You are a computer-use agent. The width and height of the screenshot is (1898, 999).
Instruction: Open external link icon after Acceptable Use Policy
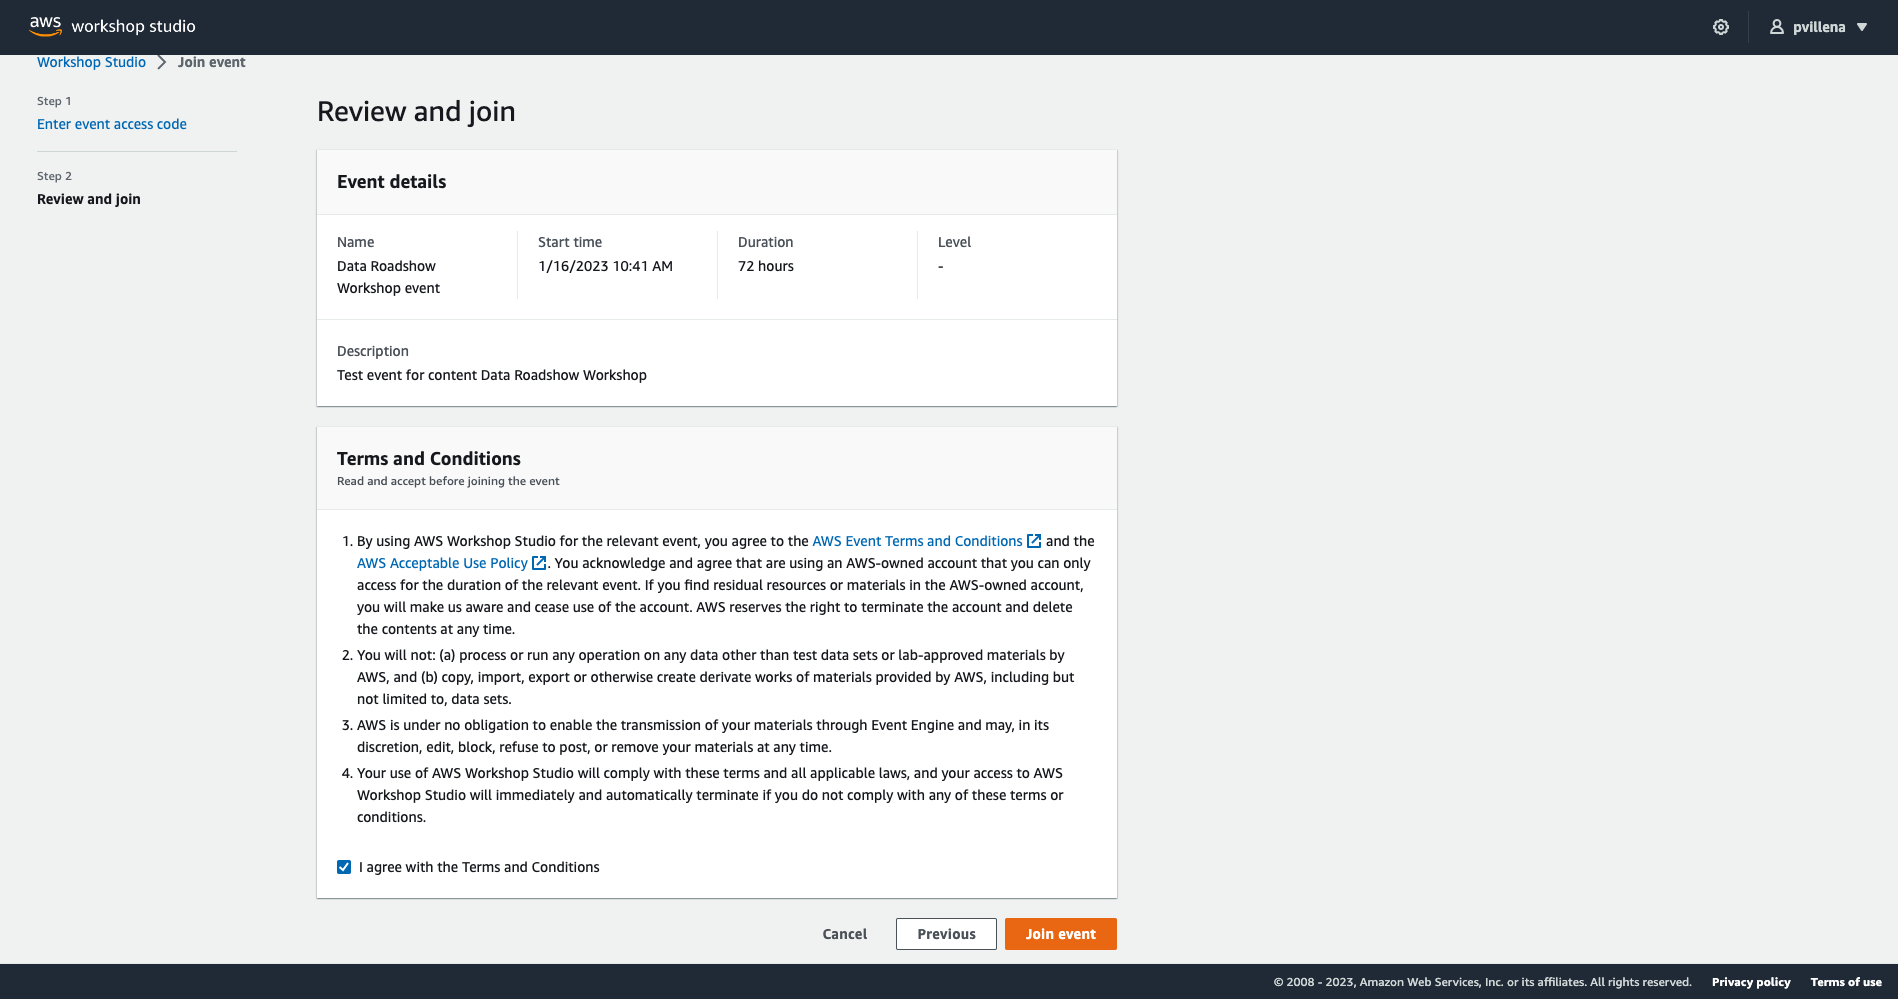(539, 563)
